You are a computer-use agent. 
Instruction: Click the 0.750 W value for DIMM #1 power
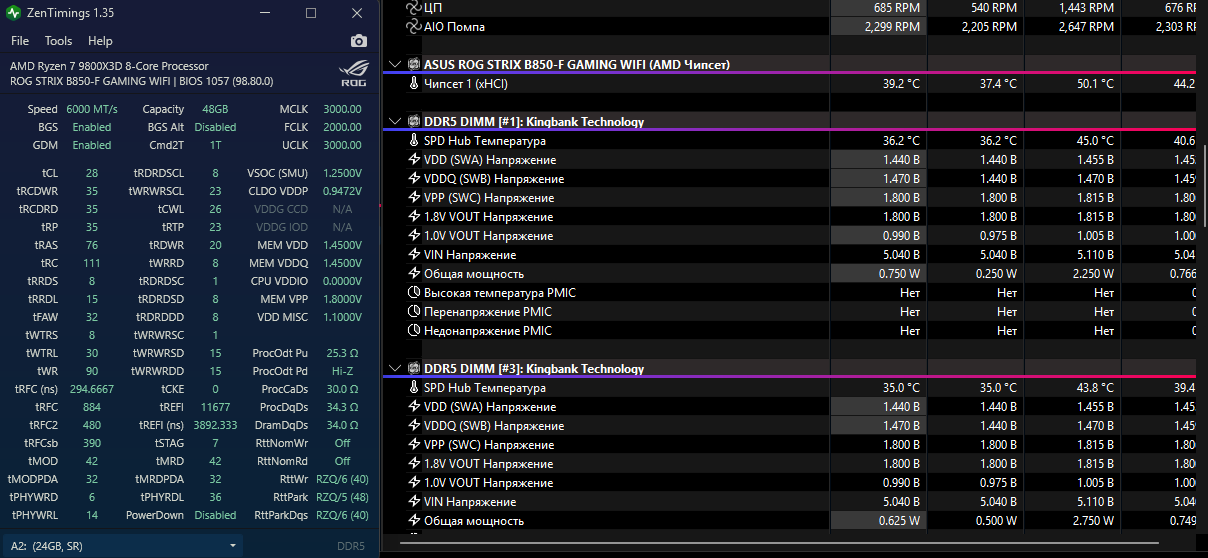pos(900,274)
